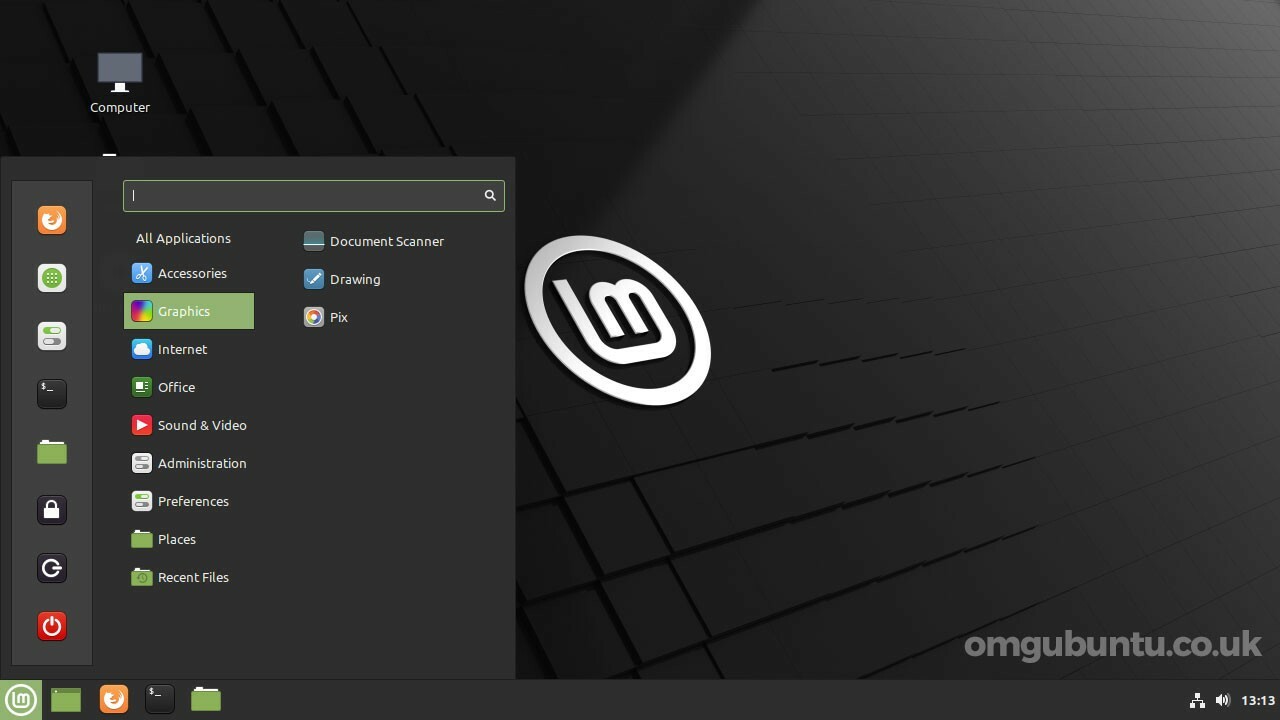Open System Settings from the sidebar
1280x720 pixels.
tap(51, 335)
